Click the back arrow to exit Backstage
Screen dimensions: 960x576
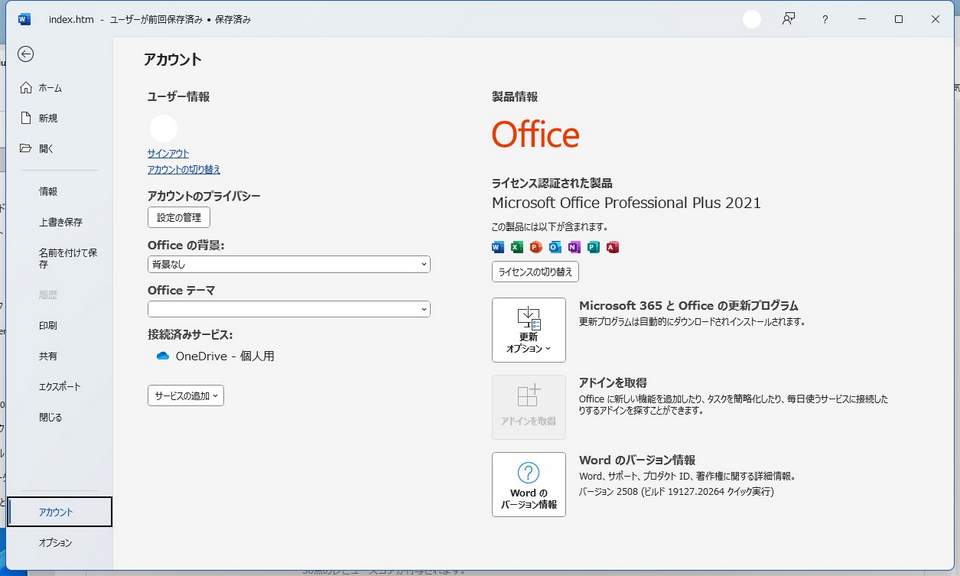tap(26, 54)
